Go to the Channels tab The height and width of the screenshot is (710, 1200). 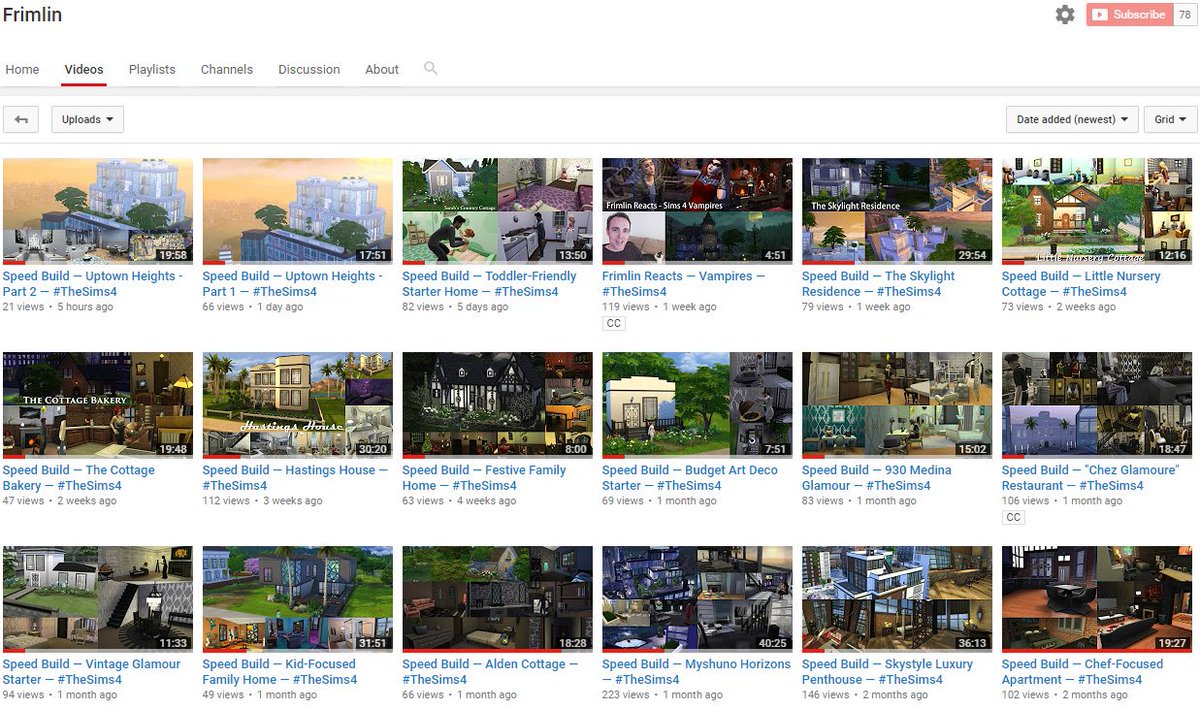tap(227, 69)
